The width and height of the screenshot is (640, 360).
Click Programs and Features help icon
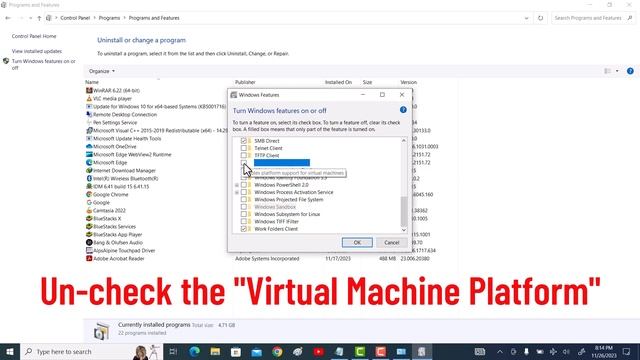[x=630, y=71]
